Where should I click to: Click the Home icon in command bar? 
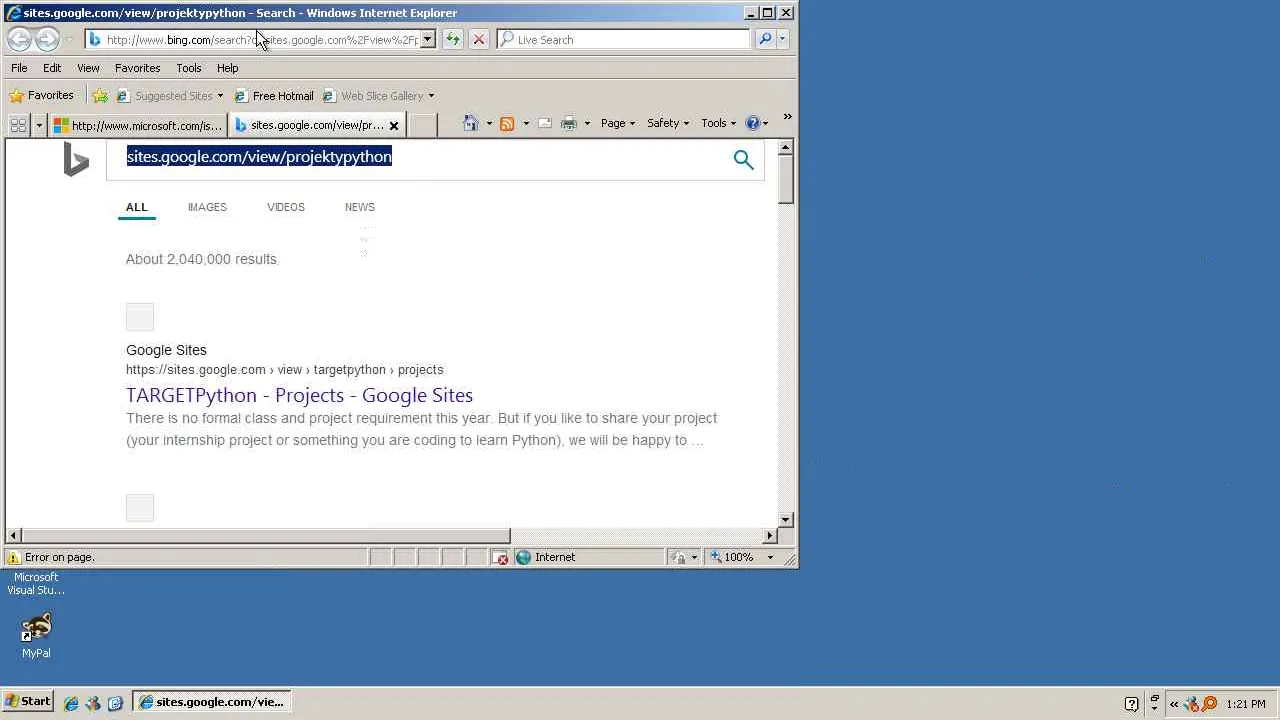471,123
